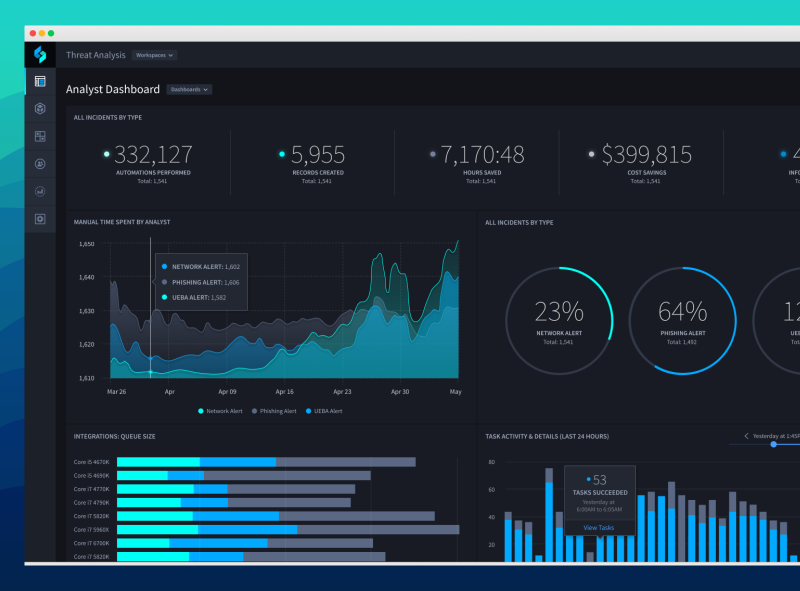Click the previous-period chevron on Task Activity
Image resolution: width=800 pixels, height=591 pixels.
pyautogui.click(x=747, y=436)
